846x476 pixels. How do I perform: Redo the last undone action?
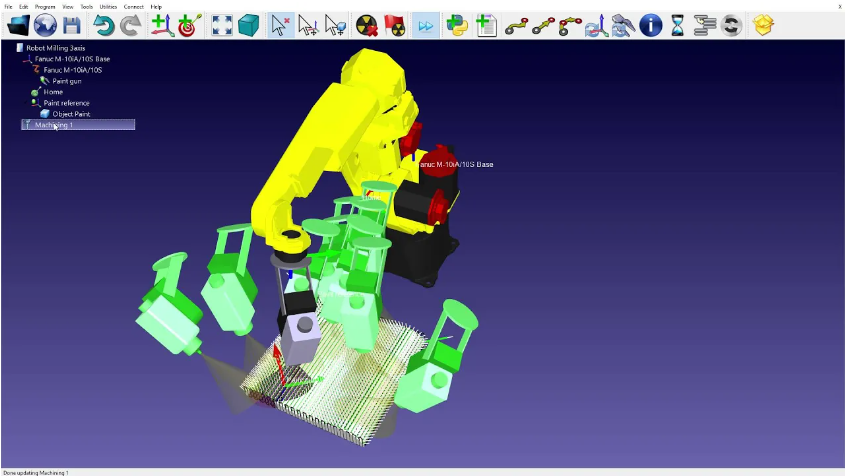tap(130, 25)
